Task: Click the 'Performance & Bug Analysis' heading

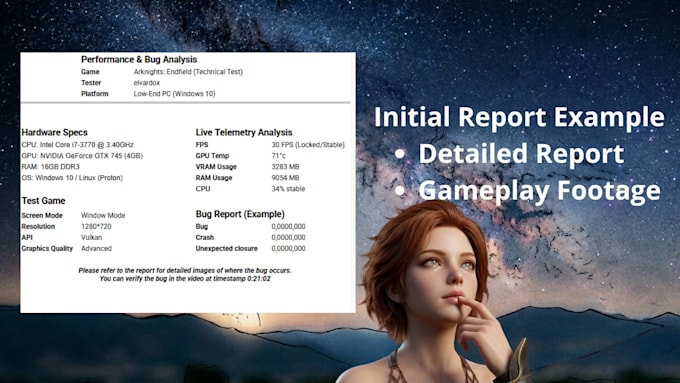Action: point(139,59)
